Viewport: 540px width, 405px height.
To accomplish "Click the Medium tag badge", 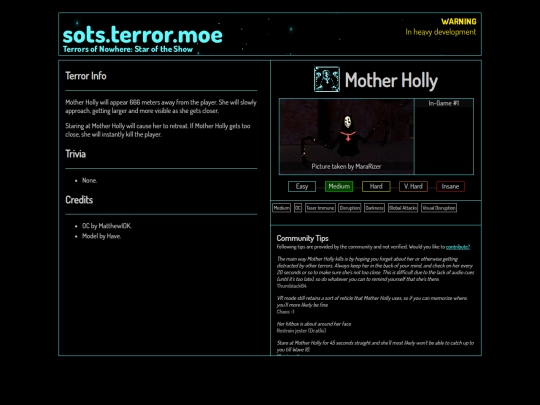I will pos(281,208).
